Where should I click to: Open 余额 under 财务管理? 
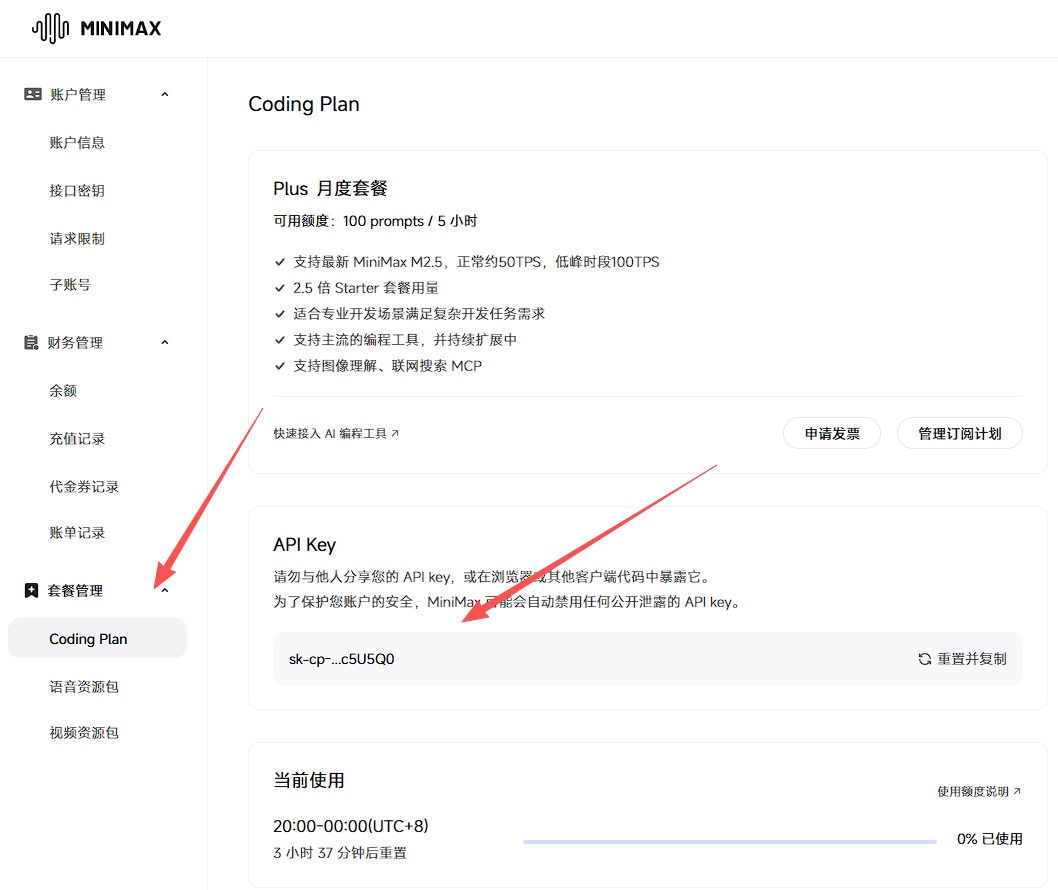[63, 391]
